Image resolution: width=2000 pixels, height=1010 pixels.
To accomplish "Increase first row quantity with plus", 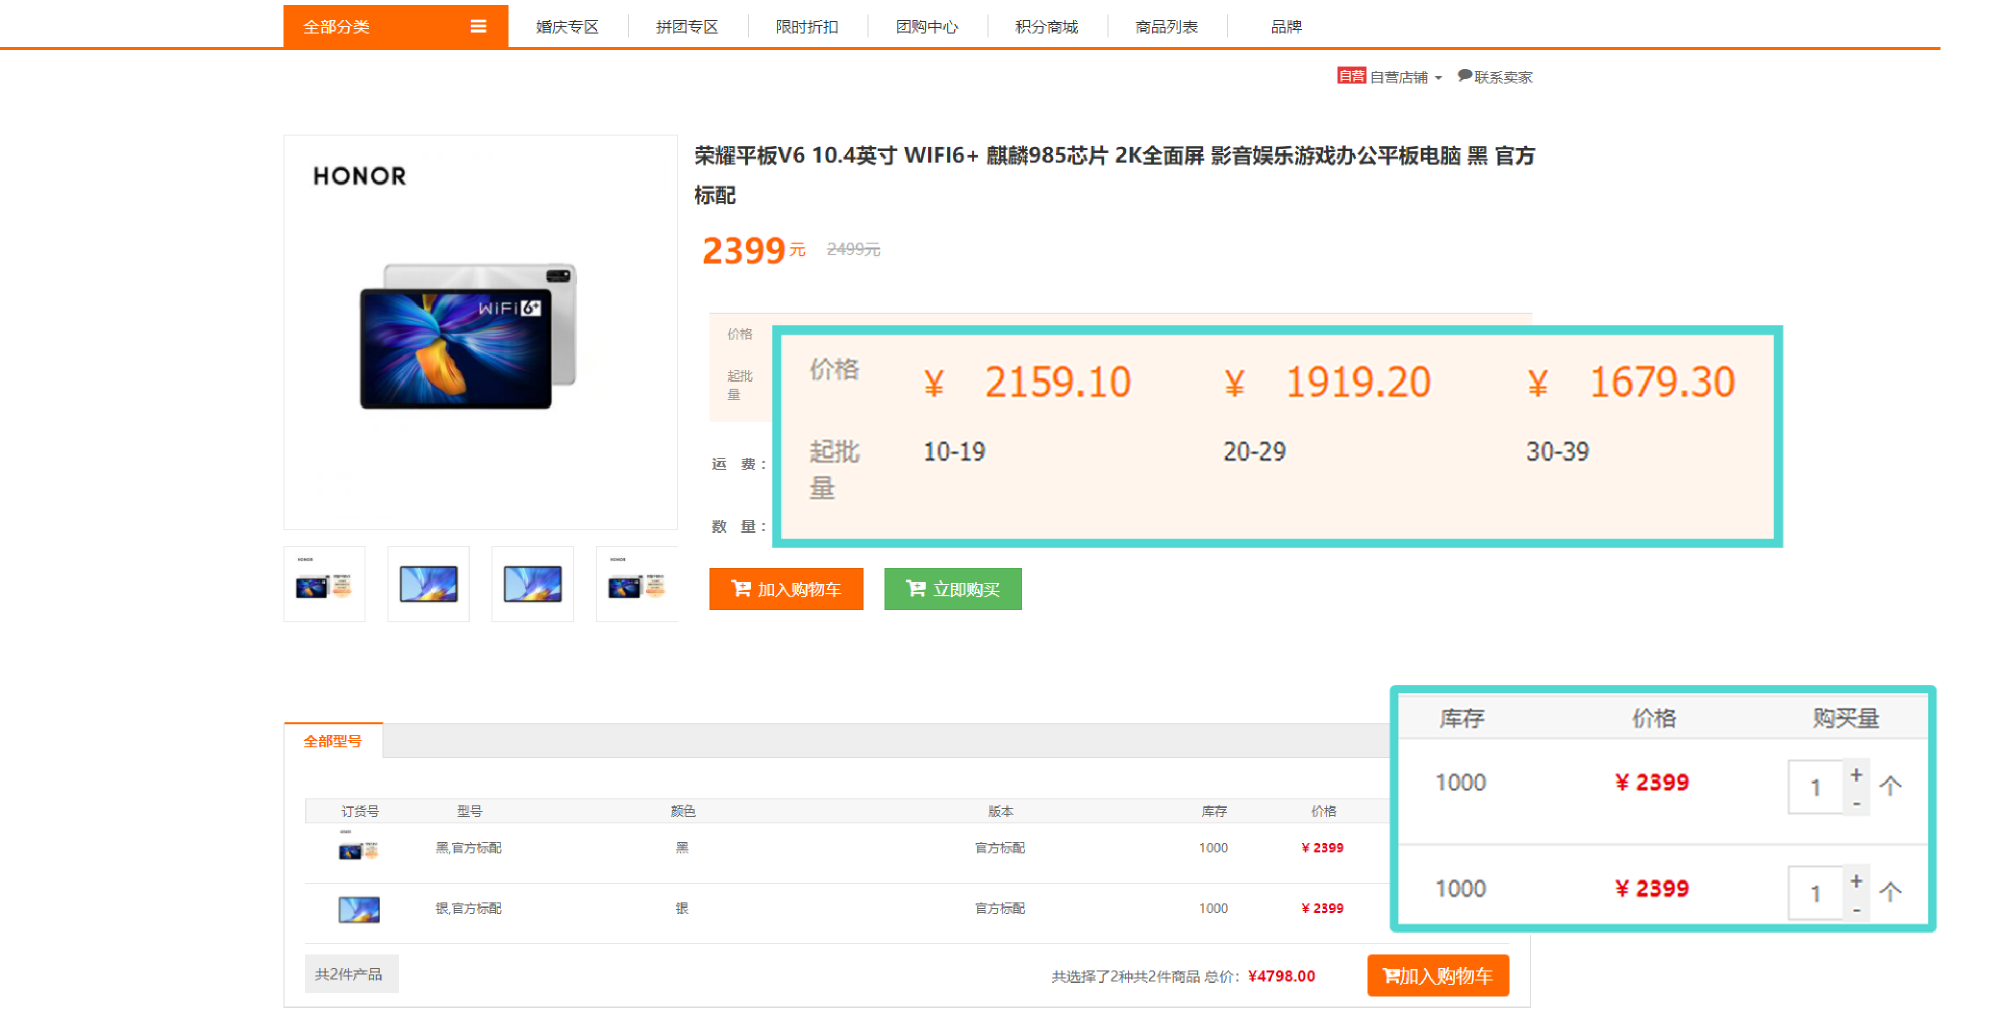I will 1856,775.
